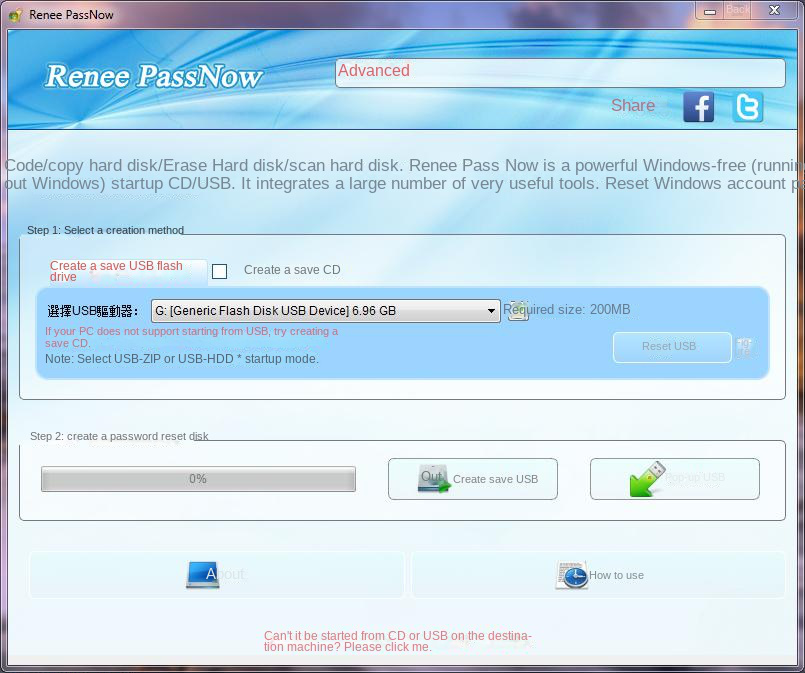The height and width of the screenshot is (673, 805).
Task: Open the Facebook share icon
Action: 698,107
